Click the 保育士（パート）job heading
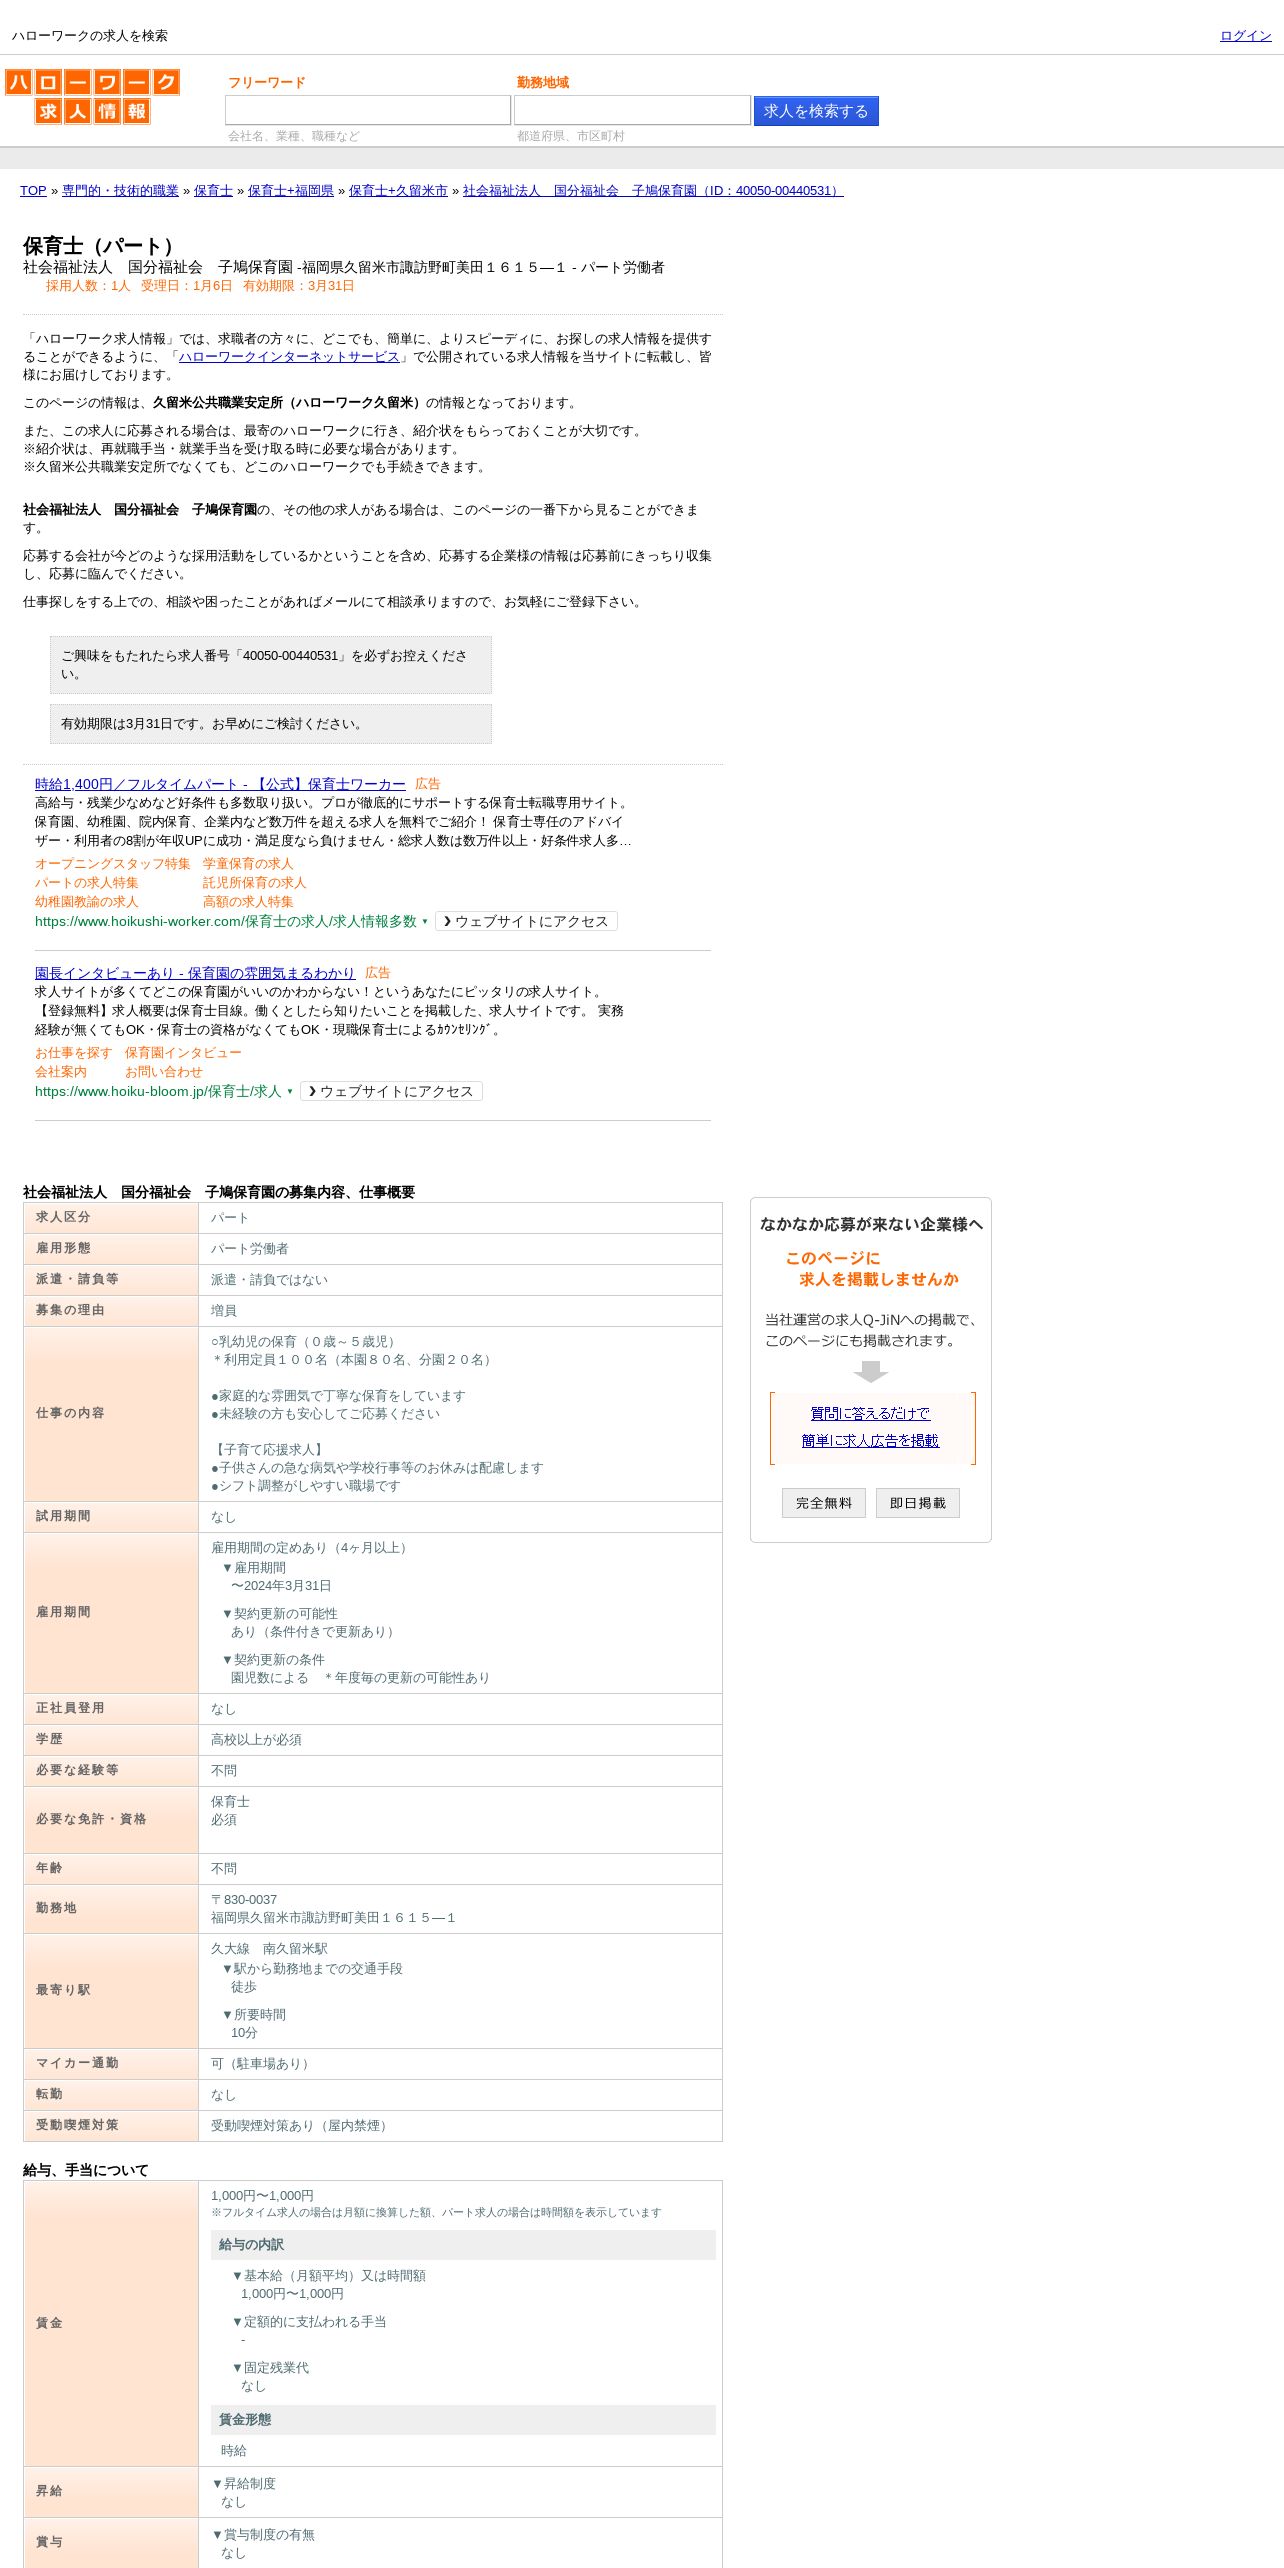 pos(103,246)
